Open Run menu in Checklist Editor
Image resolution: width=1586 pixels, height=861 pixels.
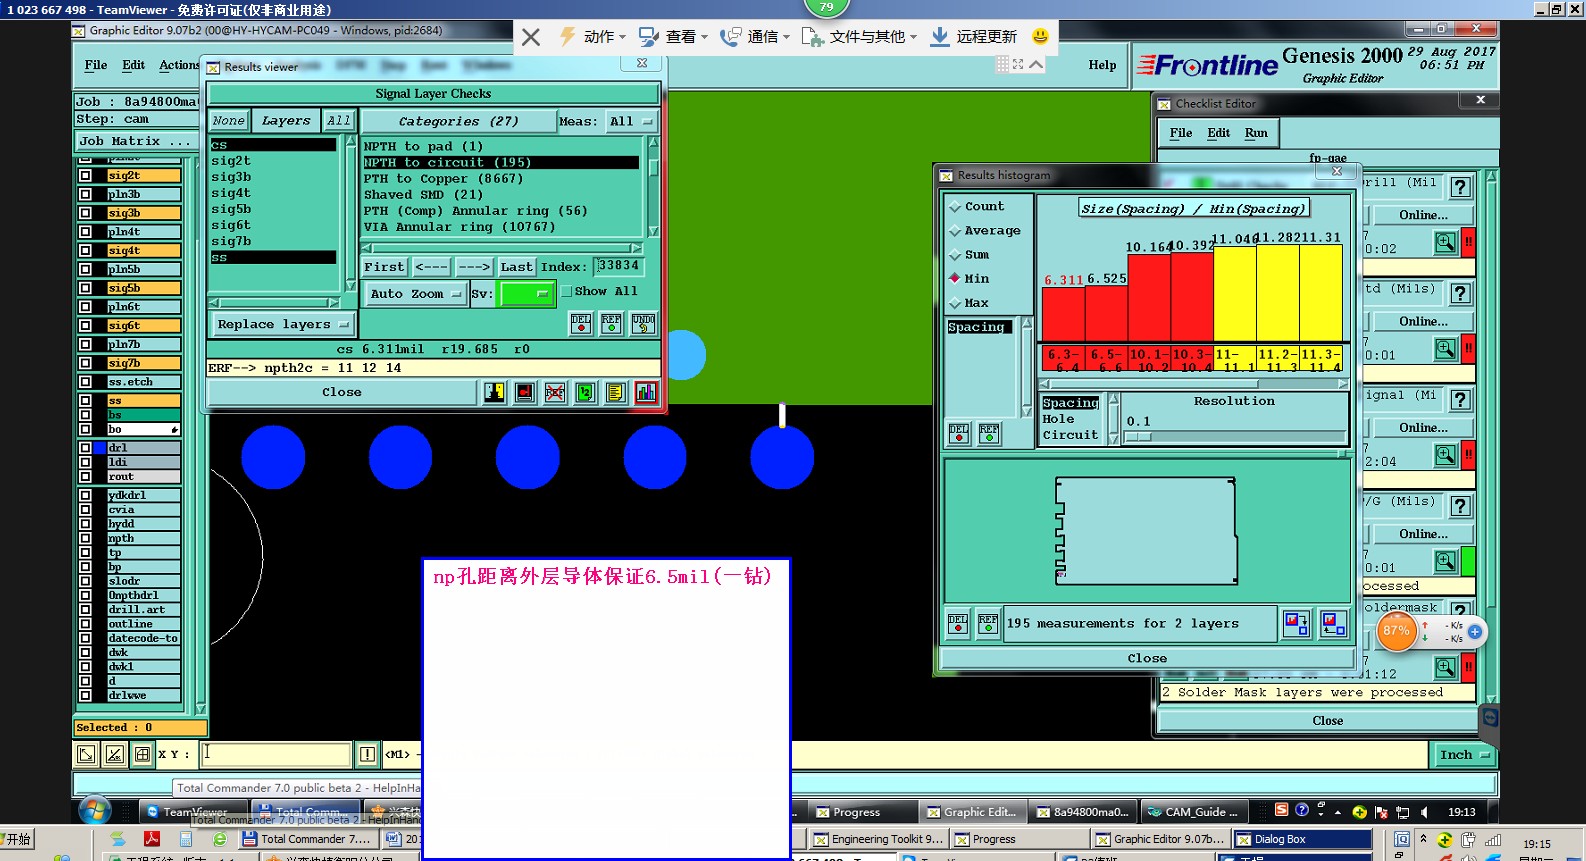click(1256, 133)
